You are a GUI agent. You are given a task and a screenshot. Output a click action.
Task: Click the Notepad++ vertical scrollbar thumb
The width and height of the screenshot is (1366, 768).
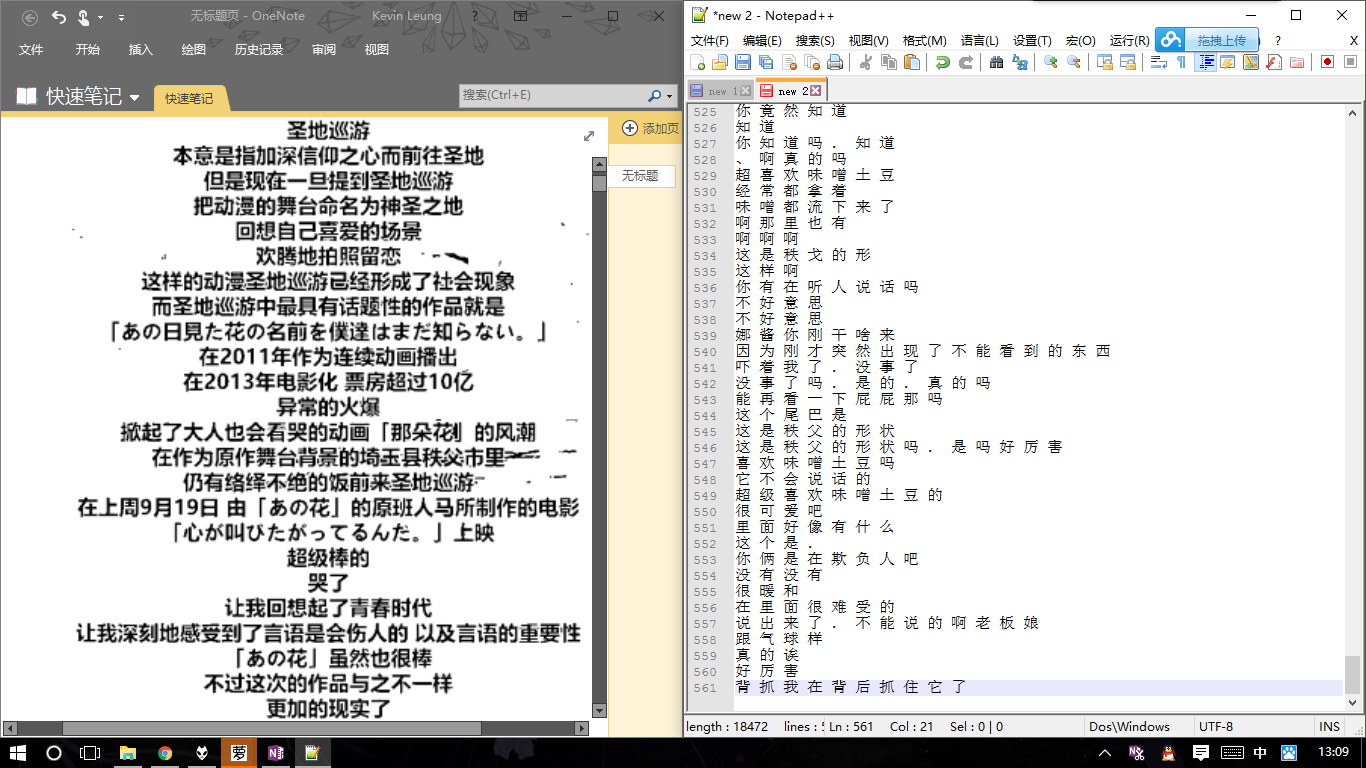click(1353, 674)
